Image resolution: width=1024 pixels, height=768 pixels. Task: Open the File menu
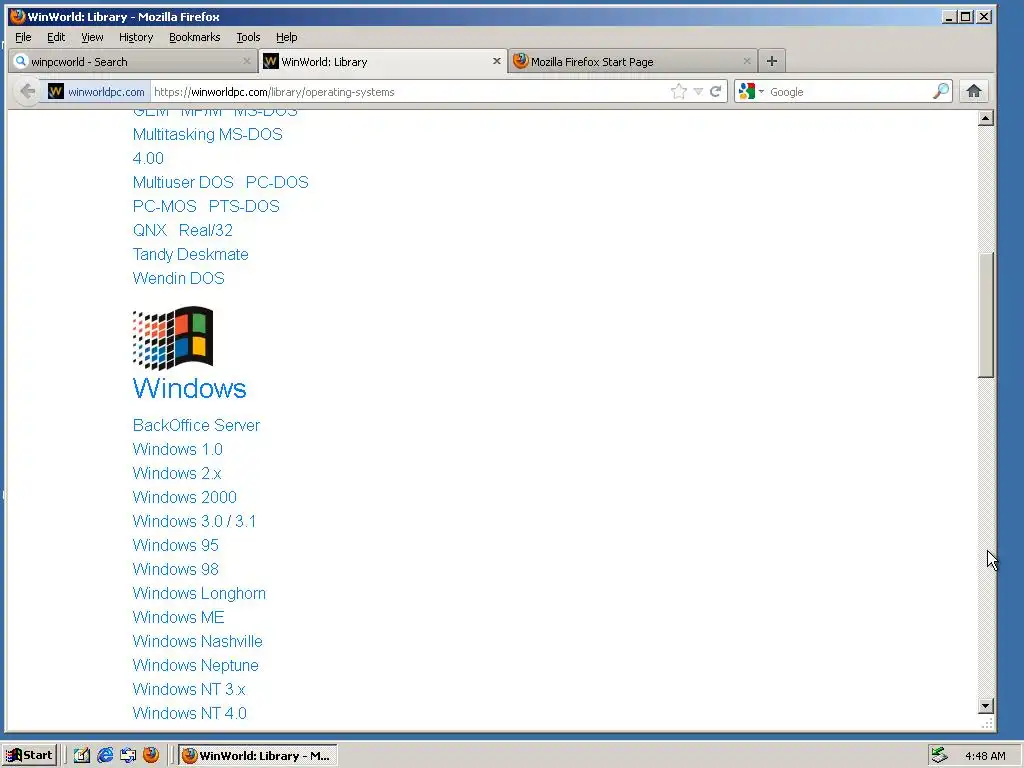point(23,37)
